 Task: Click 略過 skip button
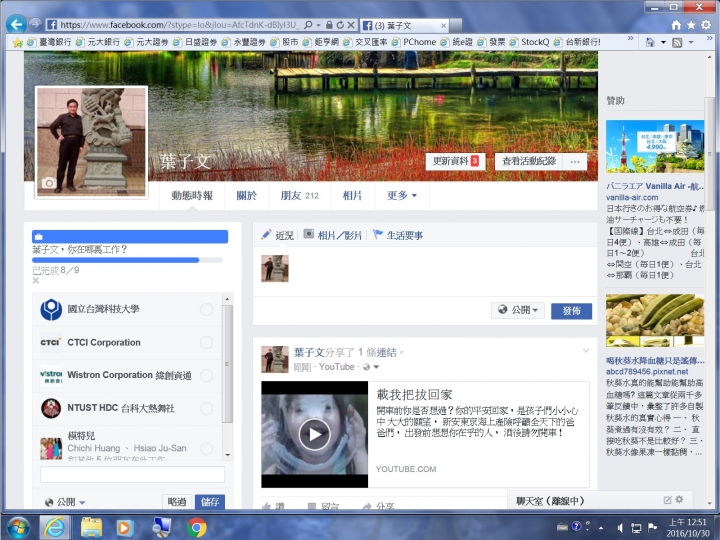point(177,502)
